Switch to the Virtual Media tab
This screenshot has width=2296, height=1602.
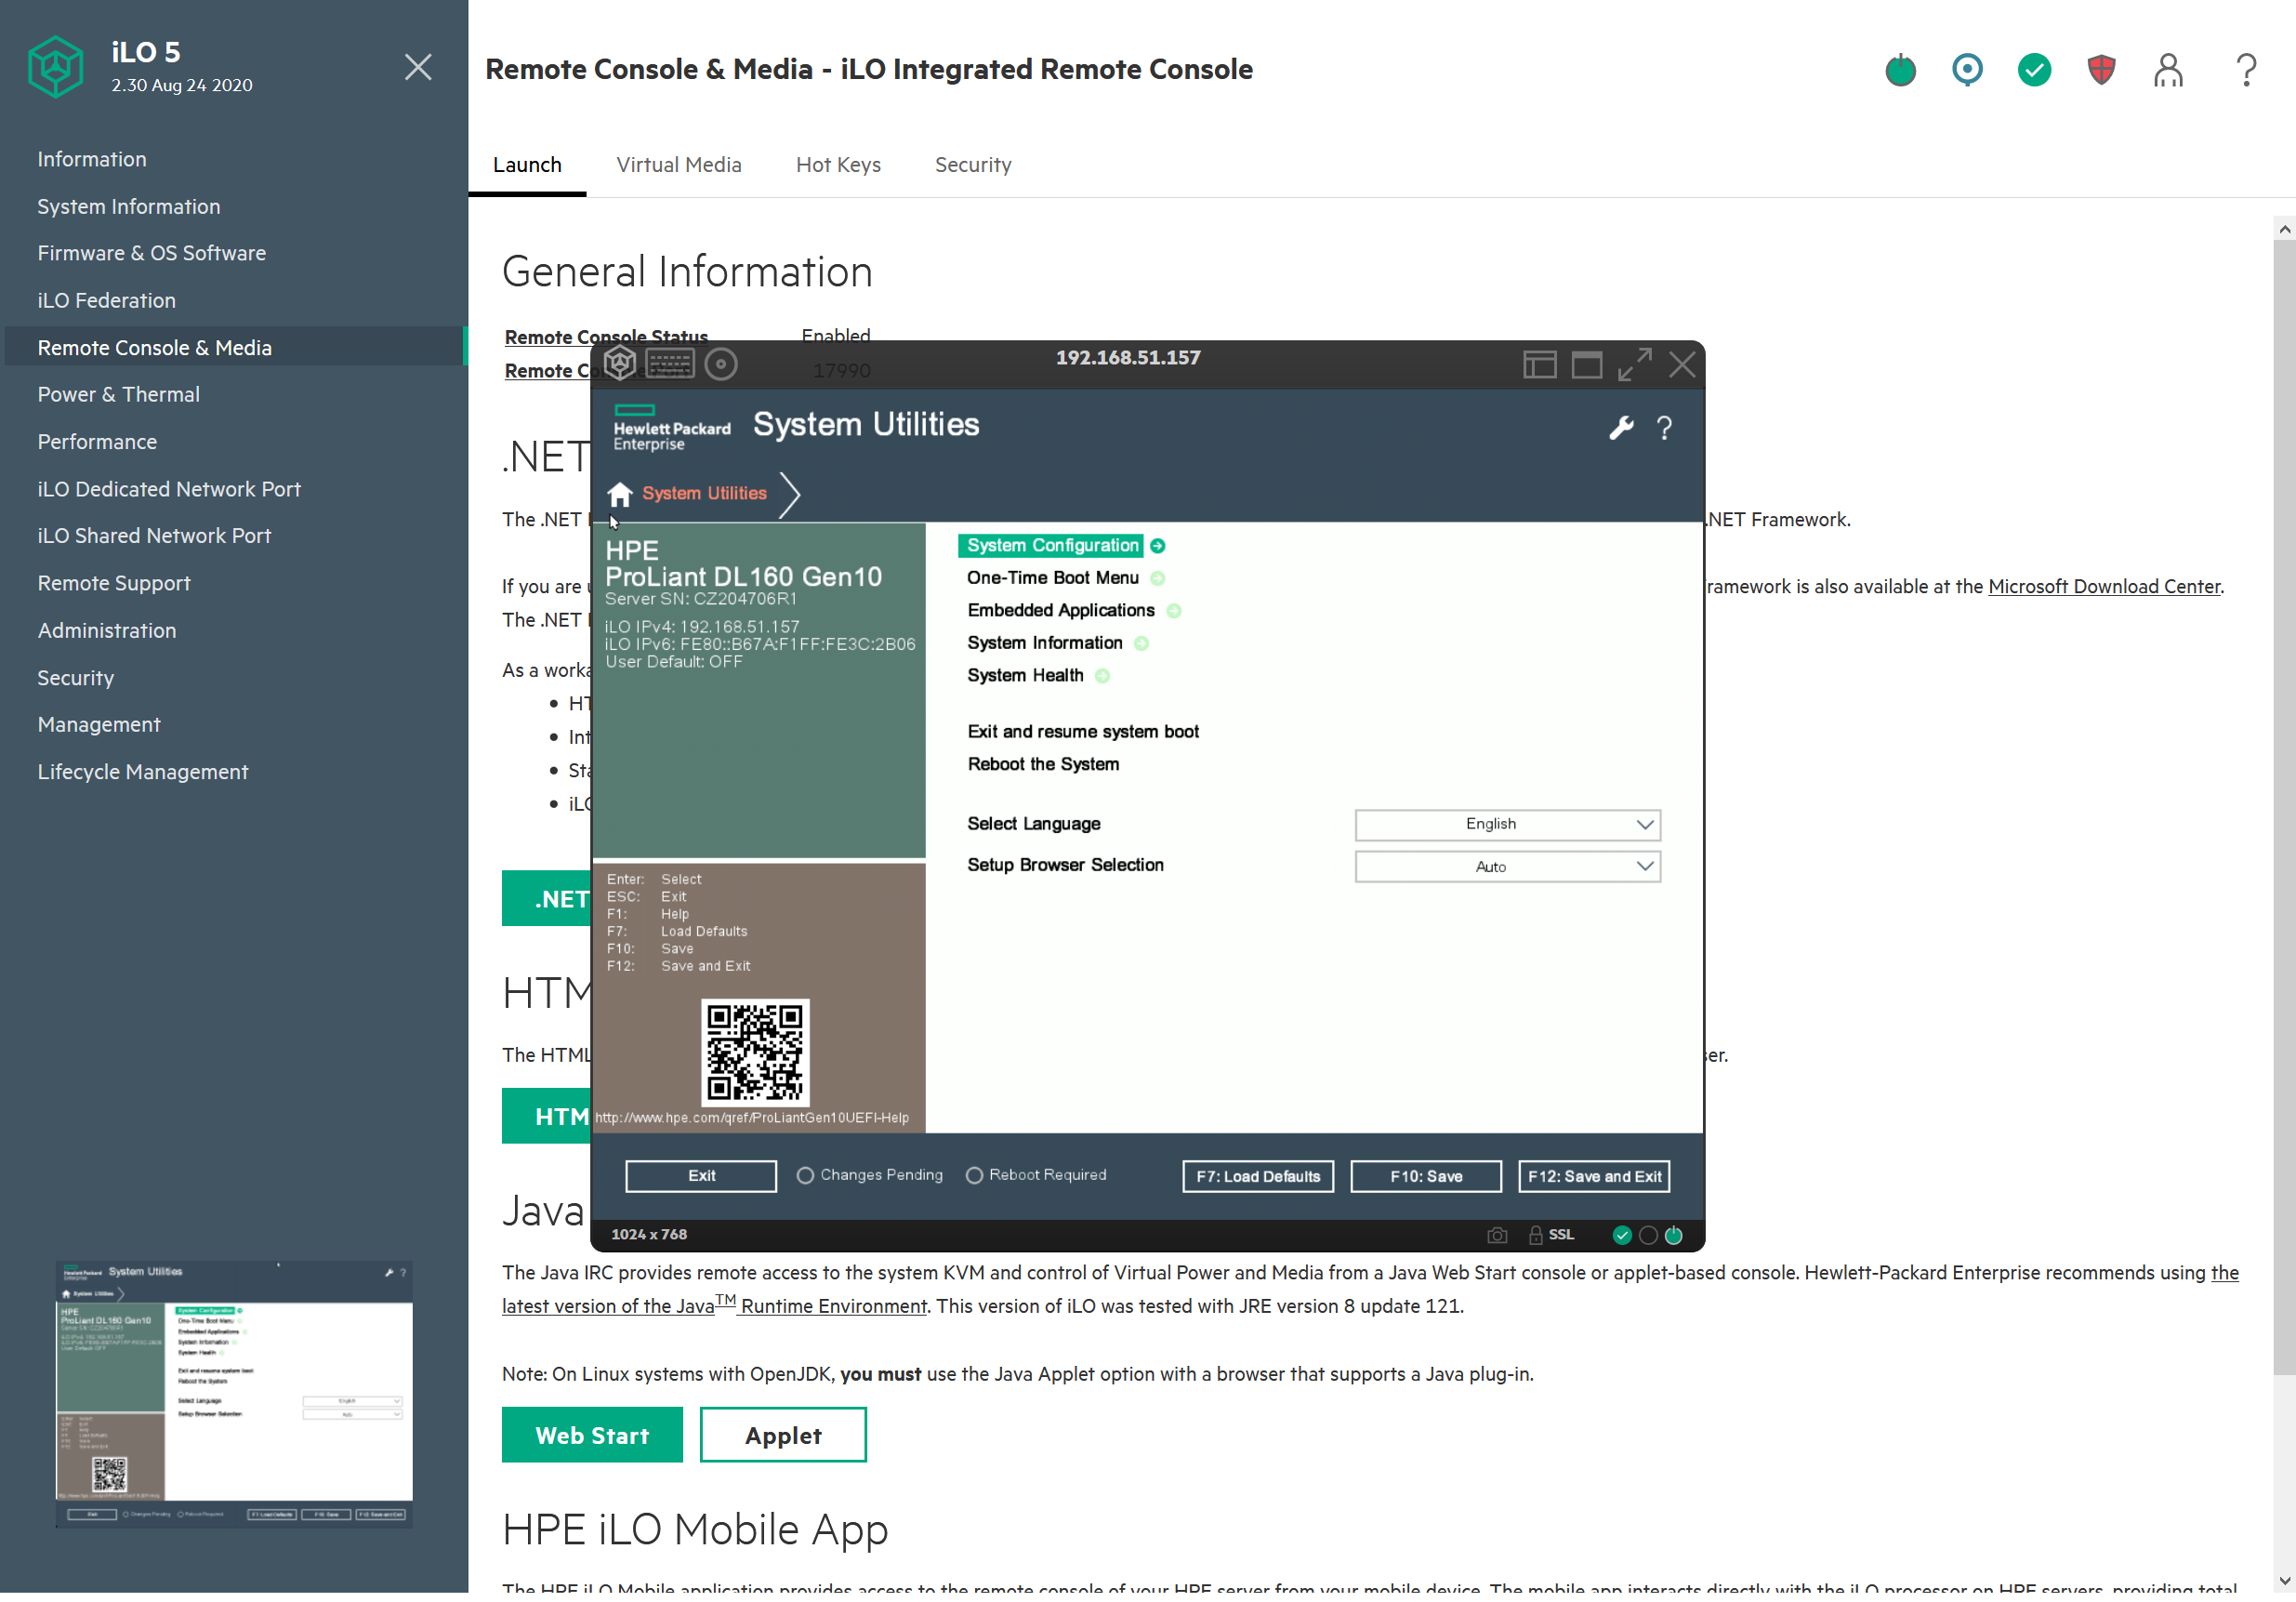pos(678,165)
